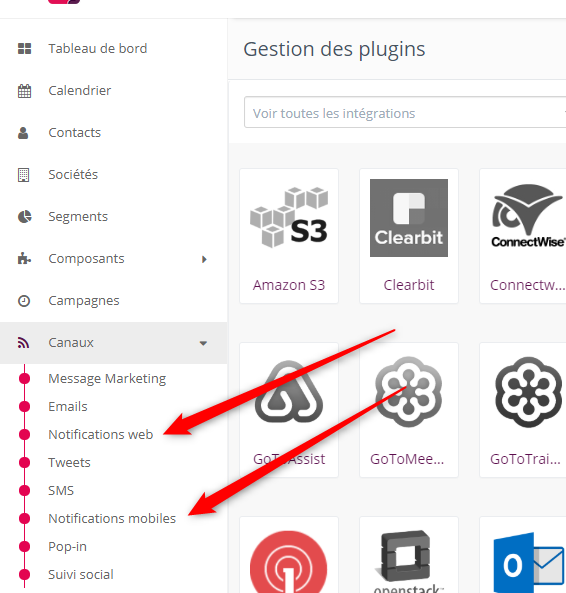Image resolution: width=566 pixels, height=593 pixels.
Task: Click the GoToTrai... plugin name
Action: tap(525, 459)
